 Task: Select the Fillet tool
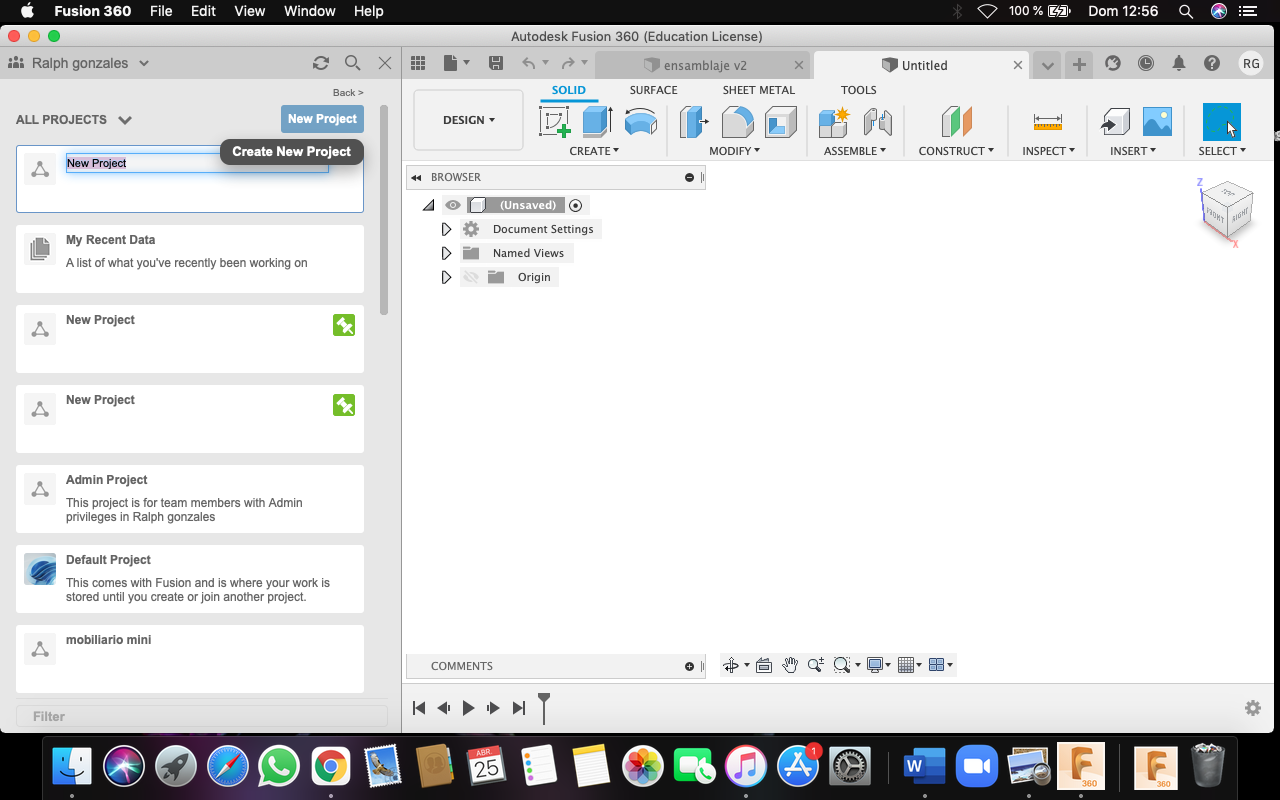[737, 122]
